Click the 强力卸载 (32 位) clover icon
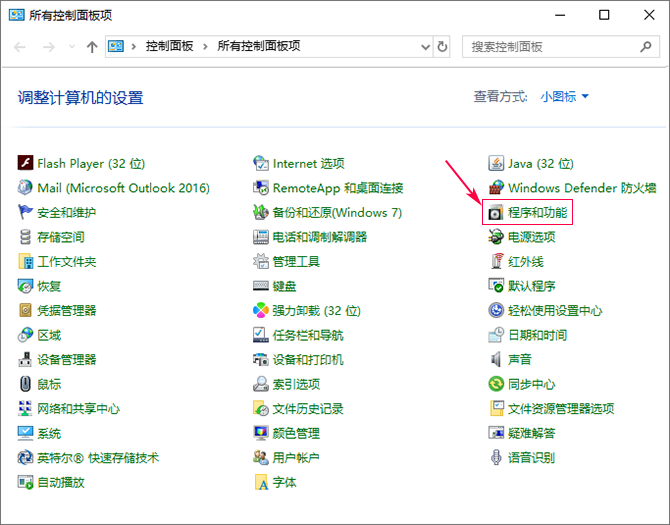The width and height of the screenshot is (670, 525). coord(261,310)
